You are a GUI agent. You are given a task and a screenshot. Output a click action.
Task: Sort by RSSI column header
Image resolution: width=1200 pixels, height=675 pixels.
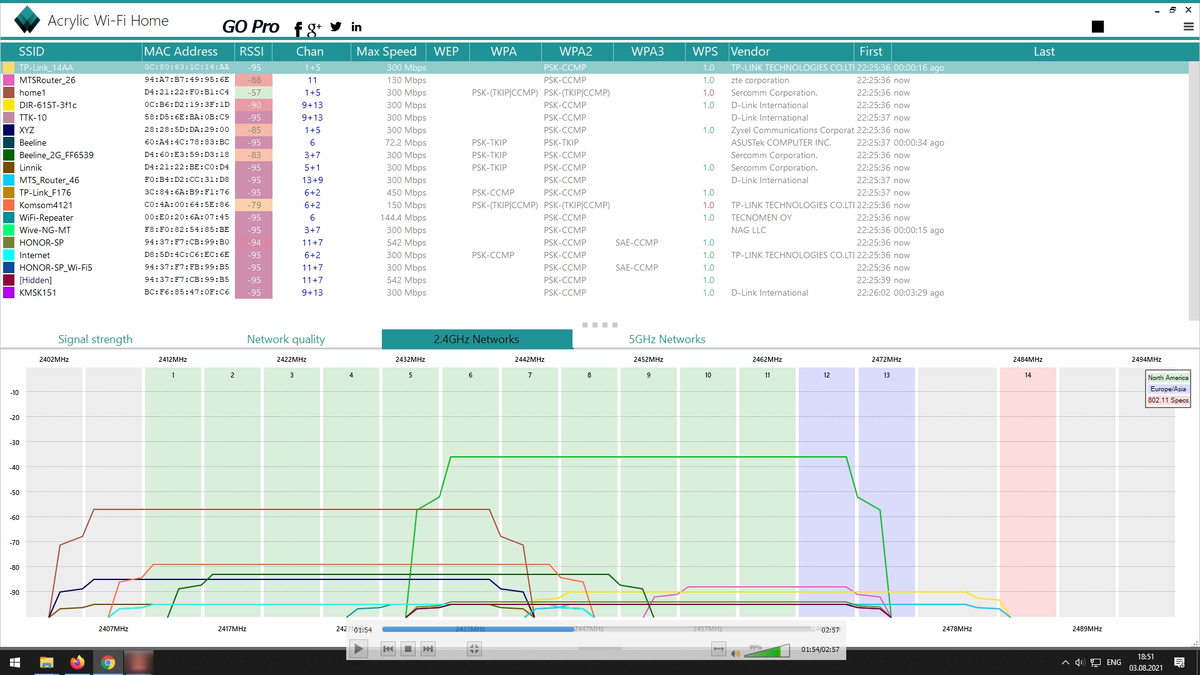252,51
